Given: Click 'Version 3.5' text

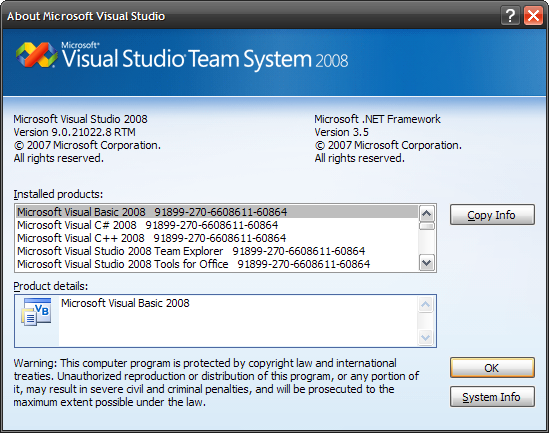Looking at the screenshot, I should 341,132.
